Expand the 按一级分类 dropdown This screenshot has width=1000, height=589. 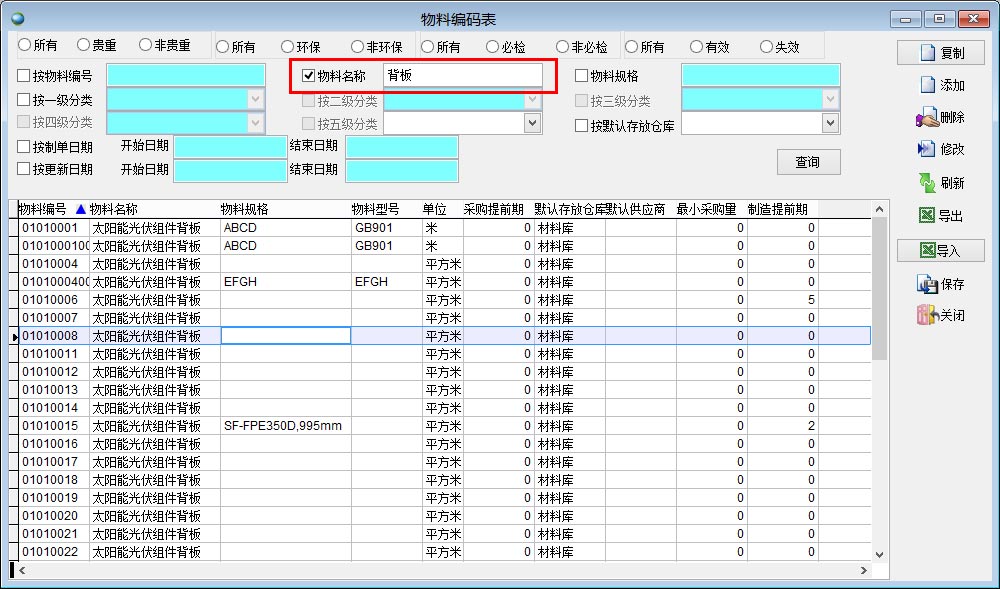click(256, 99)
